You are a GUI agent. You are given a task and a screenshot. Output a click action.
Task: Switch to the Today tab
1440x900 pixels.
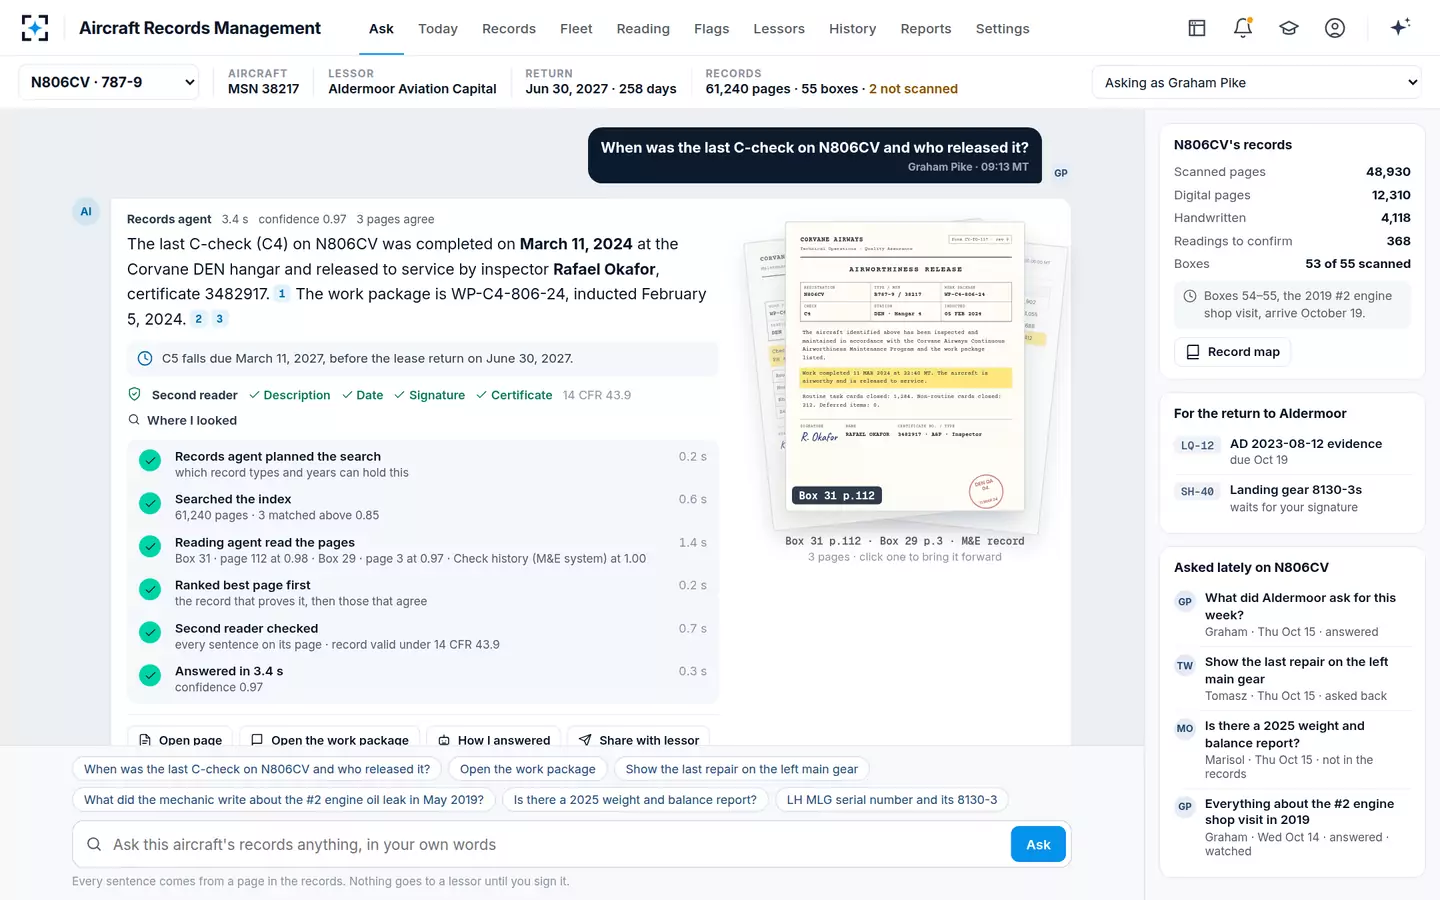tap(438, 29)
